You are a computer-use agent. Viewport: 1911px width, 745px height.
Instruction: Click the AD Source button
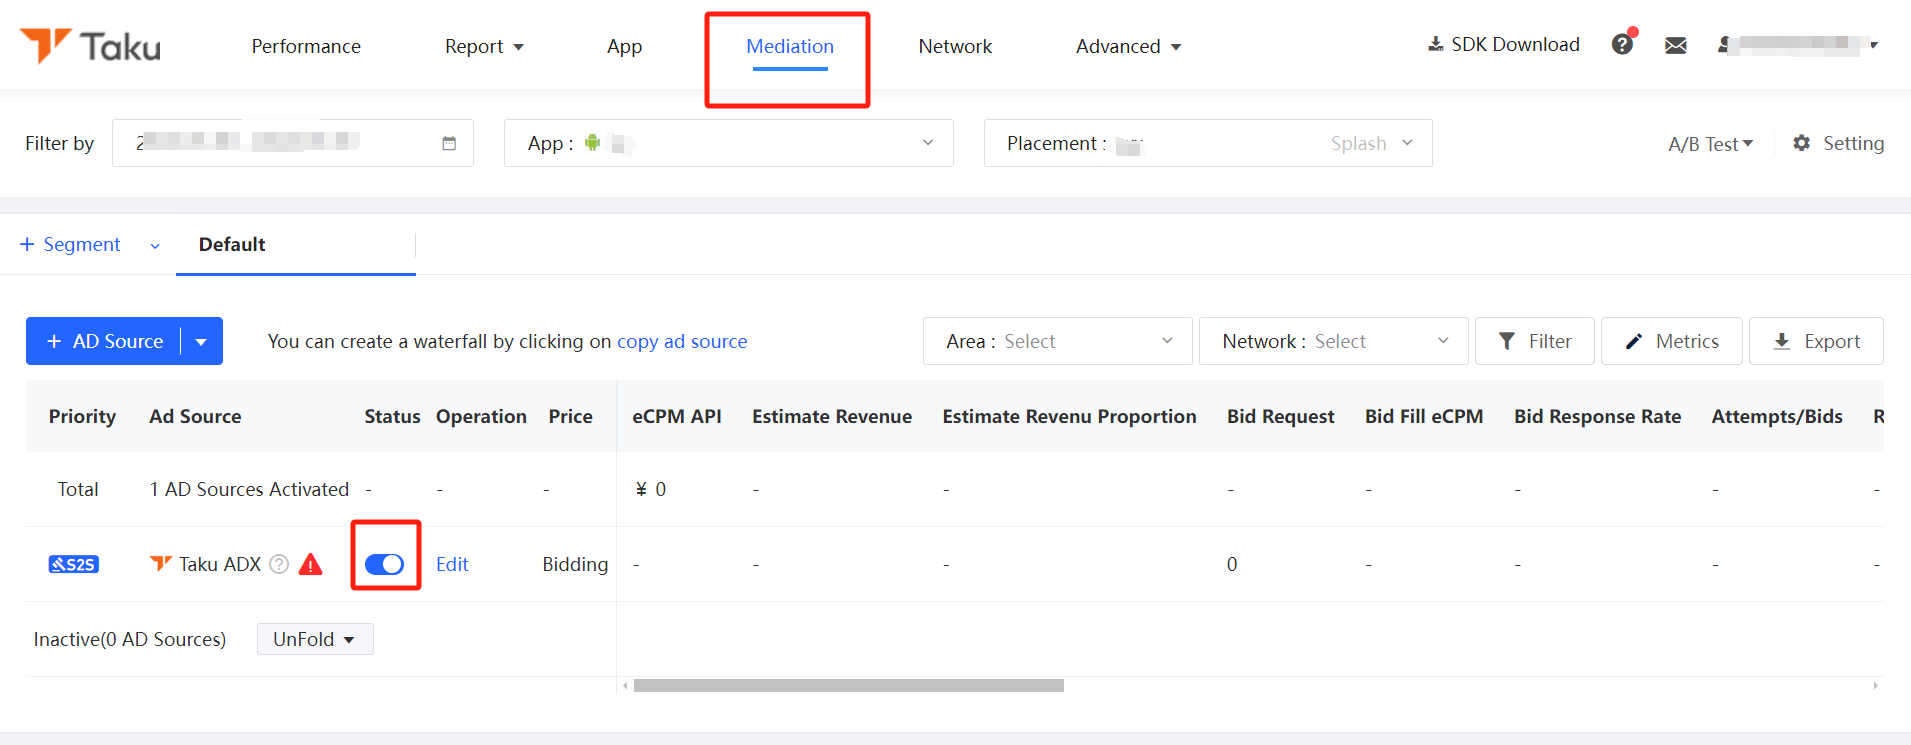[x=104, y=341]
